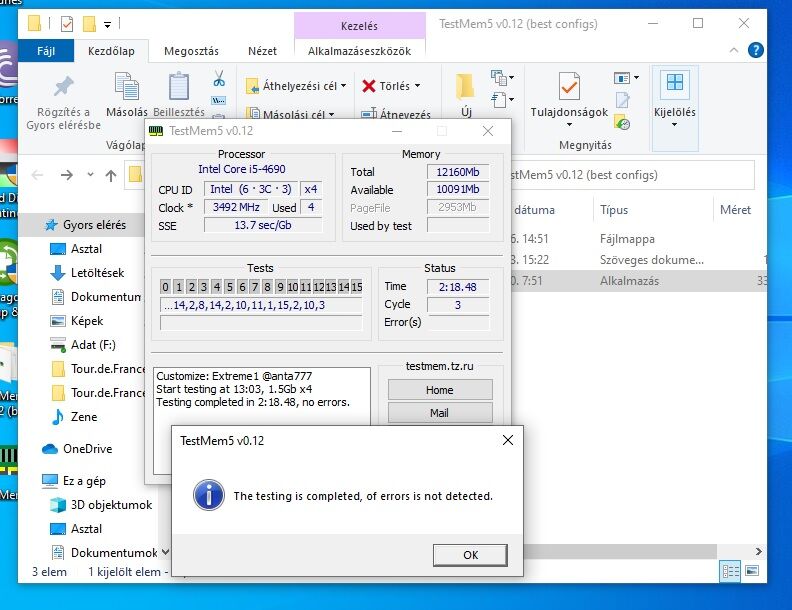The image size is (792, 610).
Task: Click the Beillesztés paste icon
Action: click(x=179, y=86)
